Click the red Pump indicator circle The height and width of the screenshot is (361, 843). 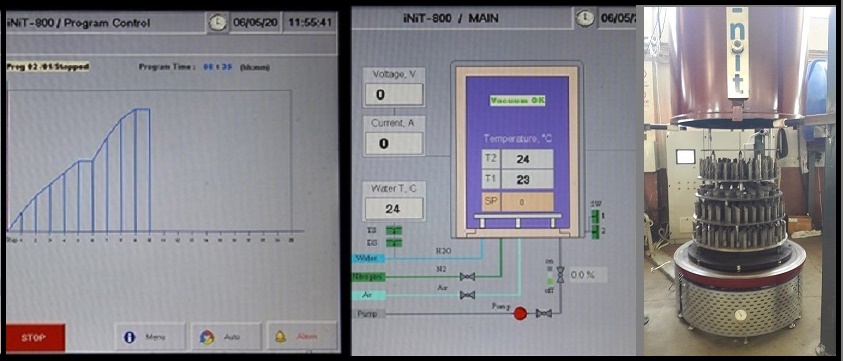pos(520,313)
